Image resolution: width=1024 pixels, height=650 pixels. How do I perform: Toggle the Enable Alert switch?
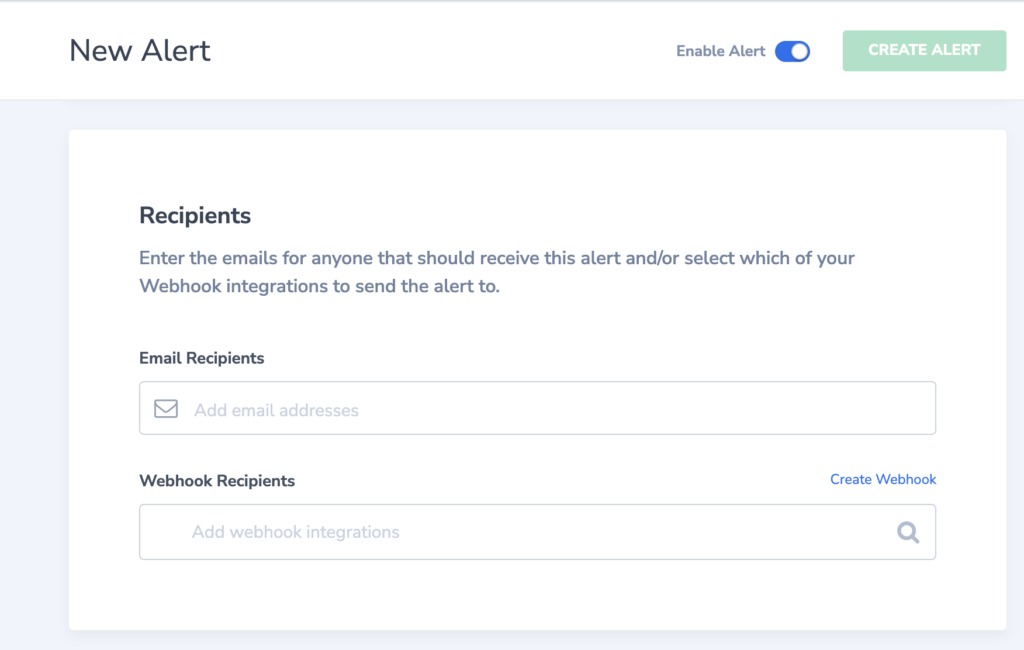792,52
